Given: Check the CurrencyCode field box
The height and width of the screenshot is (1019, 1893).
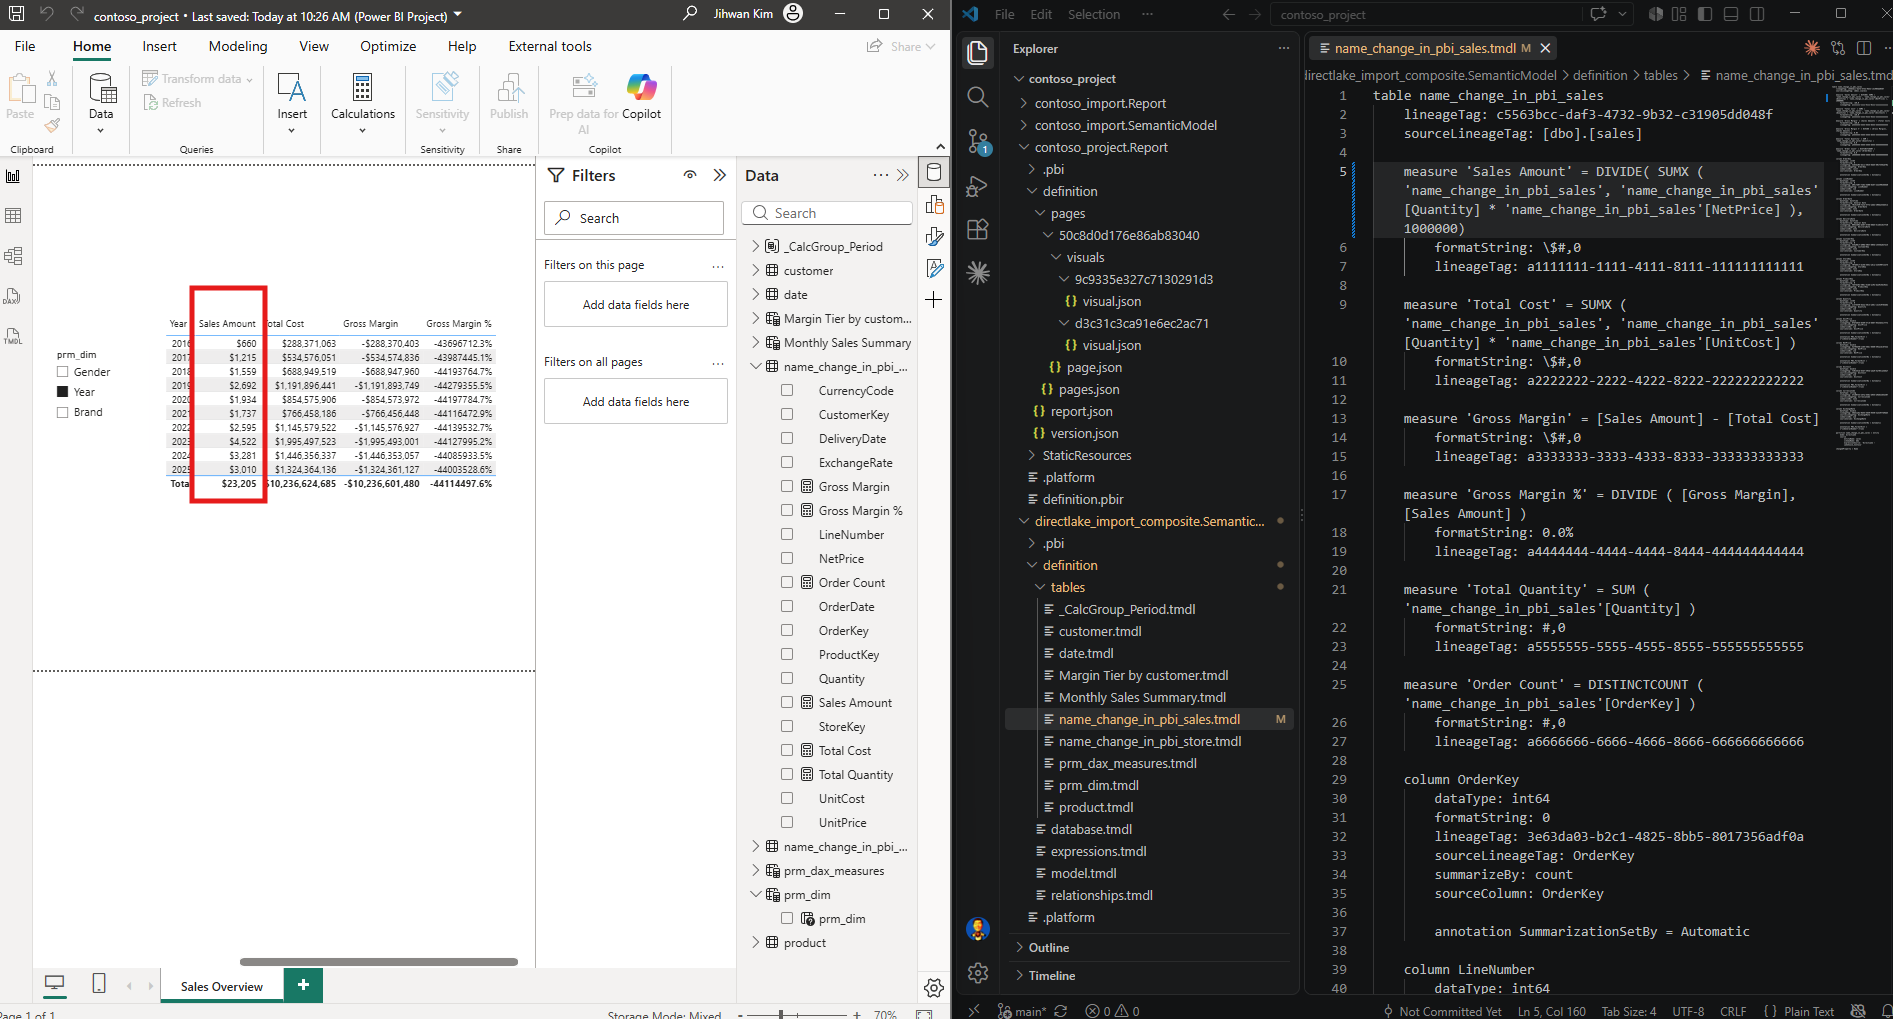Looking at the screenshot, I should tap(787, 391).
